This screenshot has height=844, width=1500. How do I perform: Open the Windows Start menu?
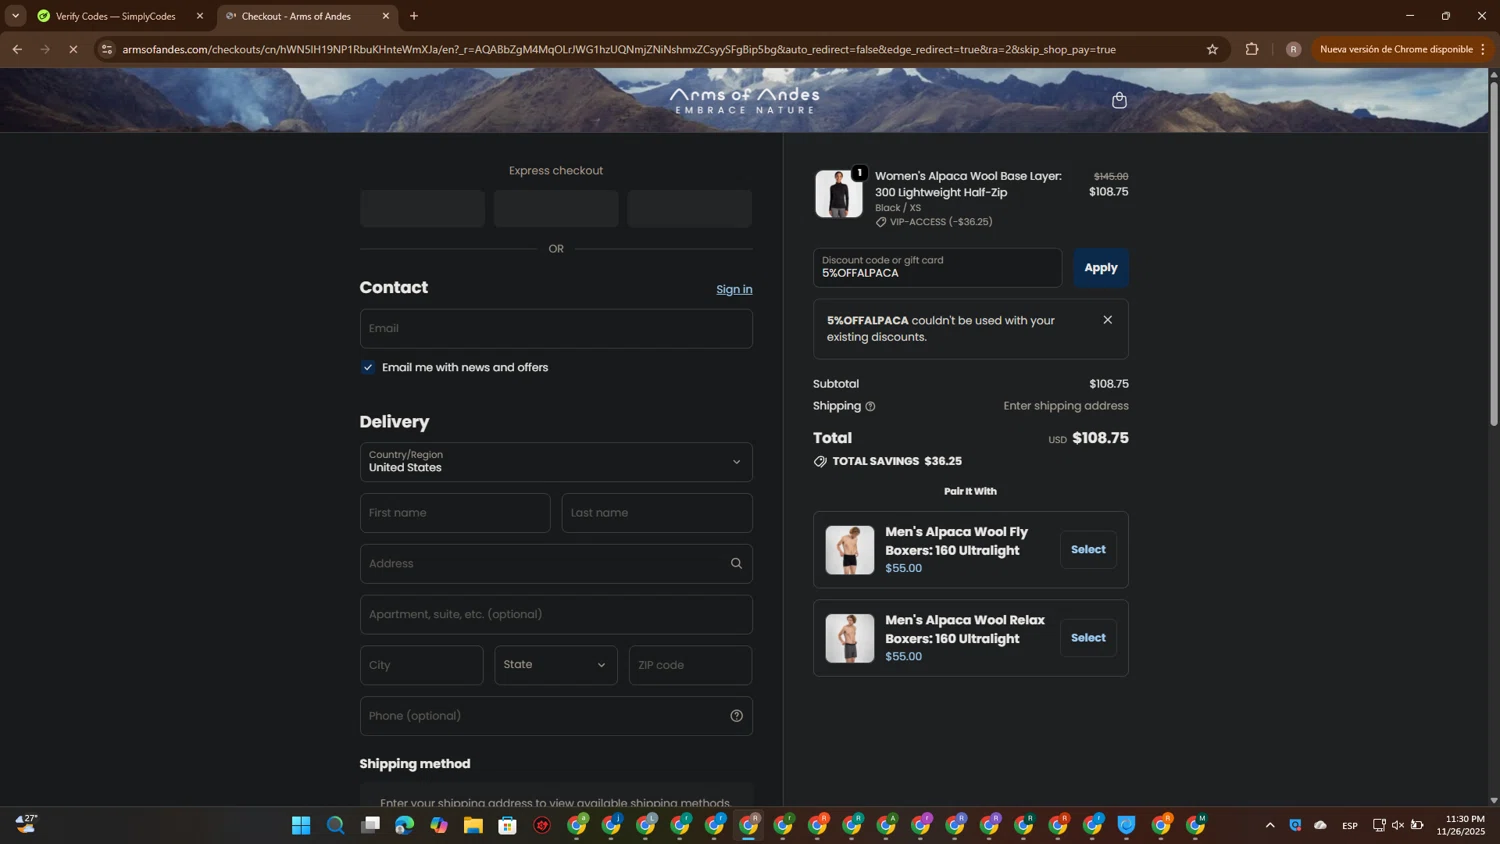tap(301, 825)
